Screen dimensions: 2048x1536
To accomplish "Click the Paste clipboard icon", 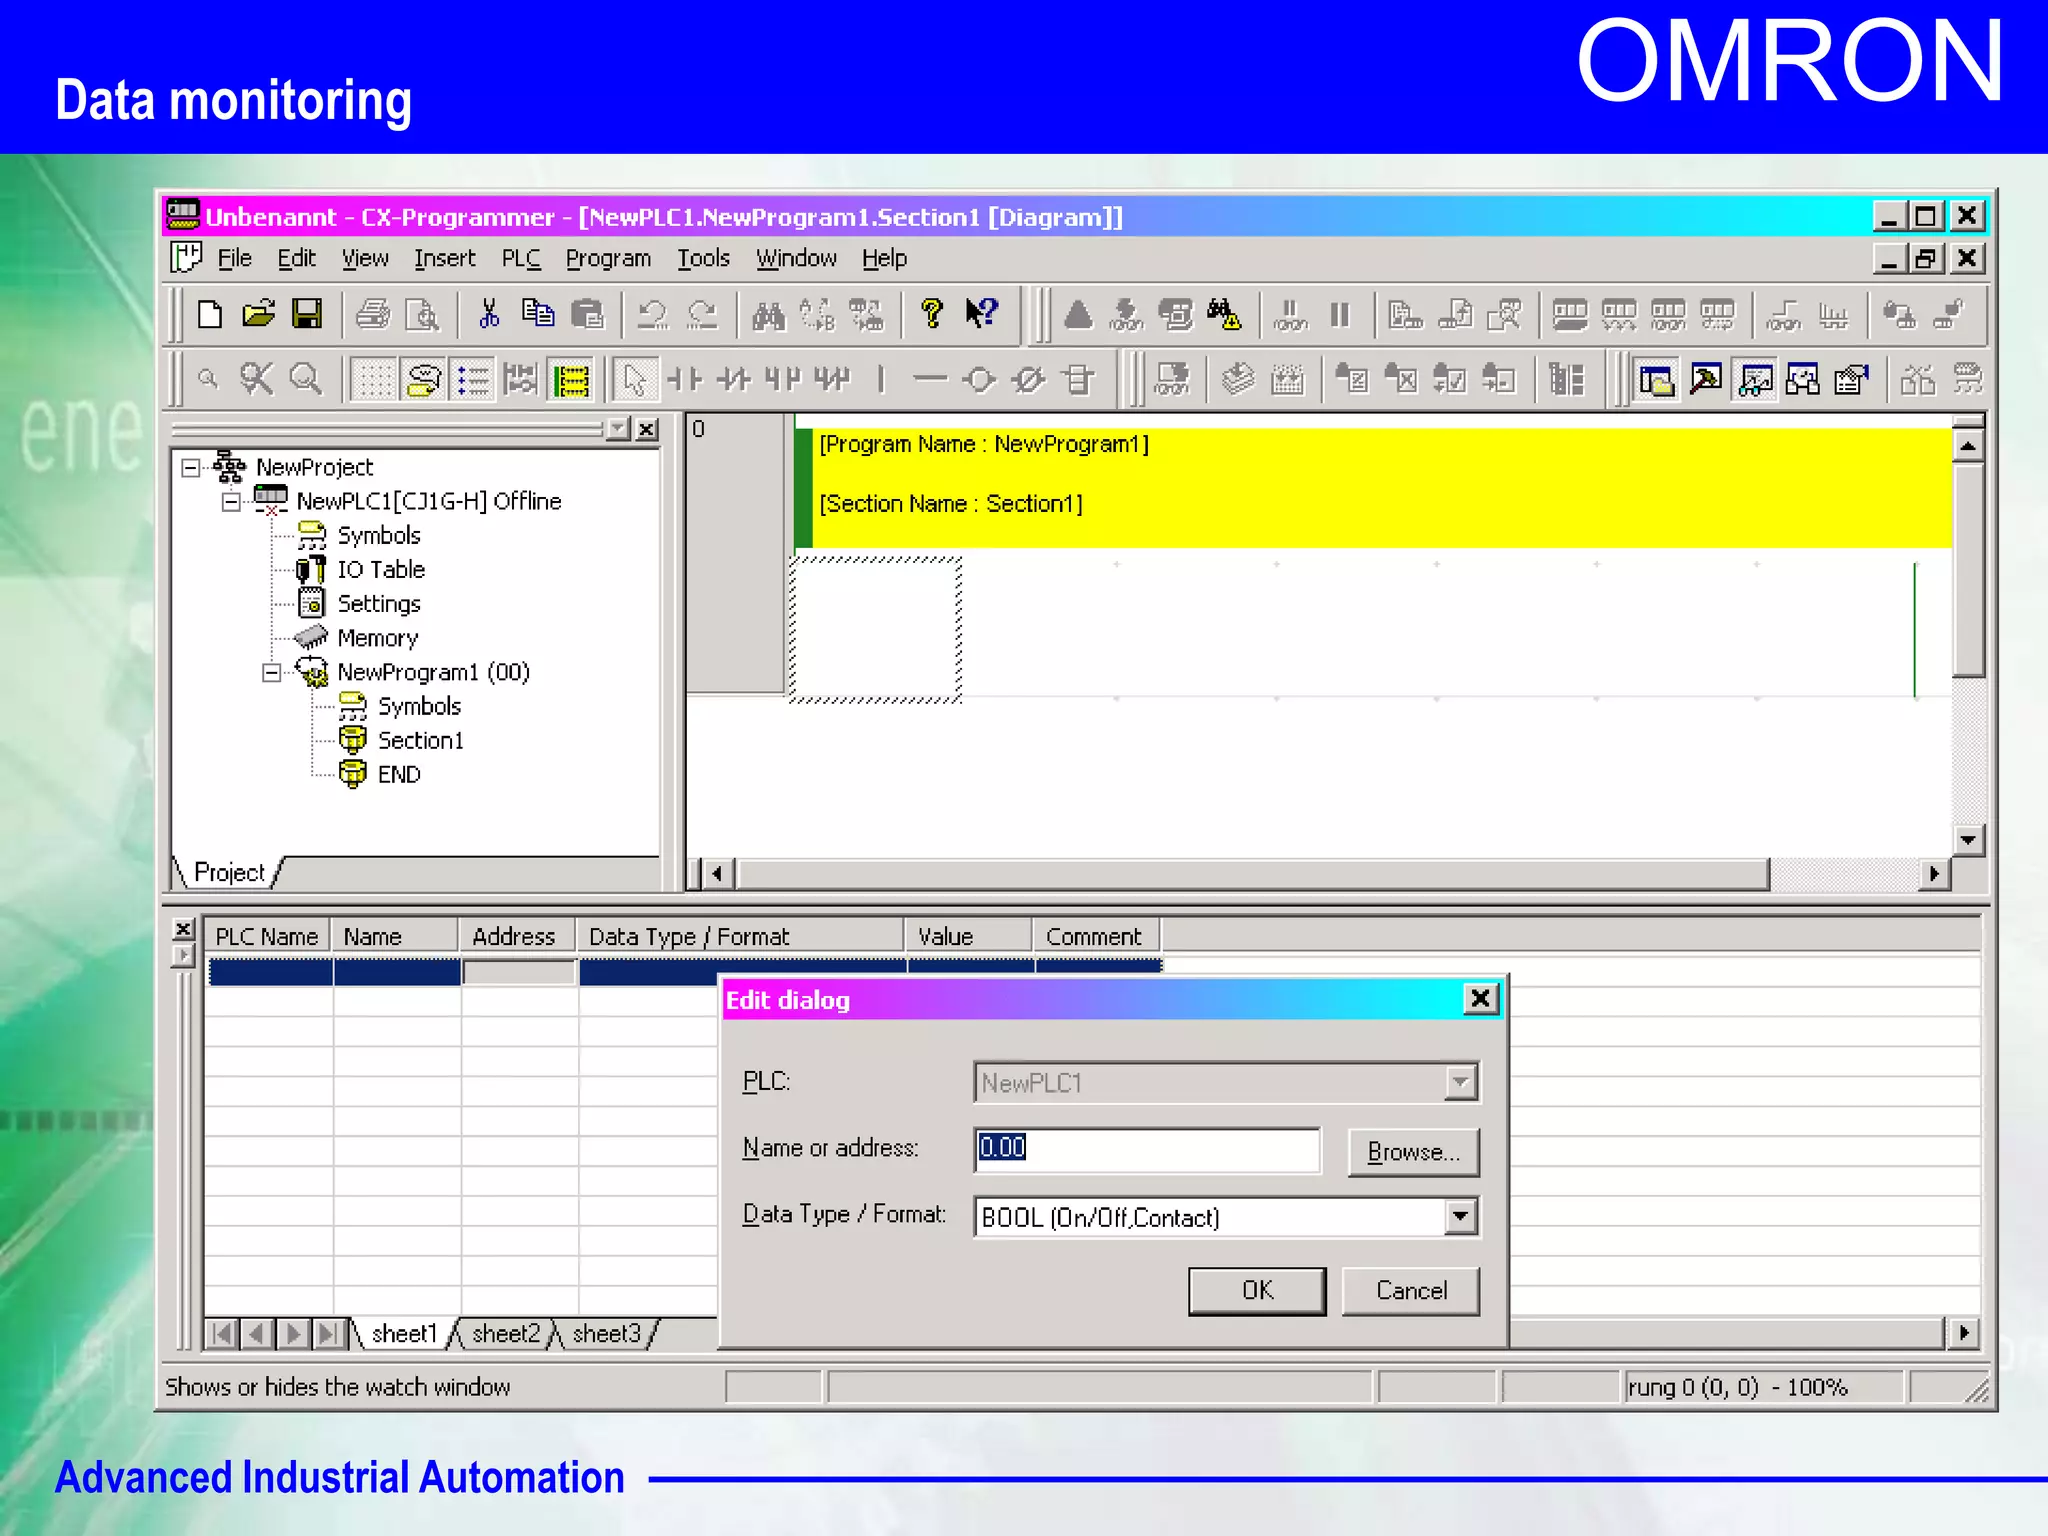I will tap(588, 314).
